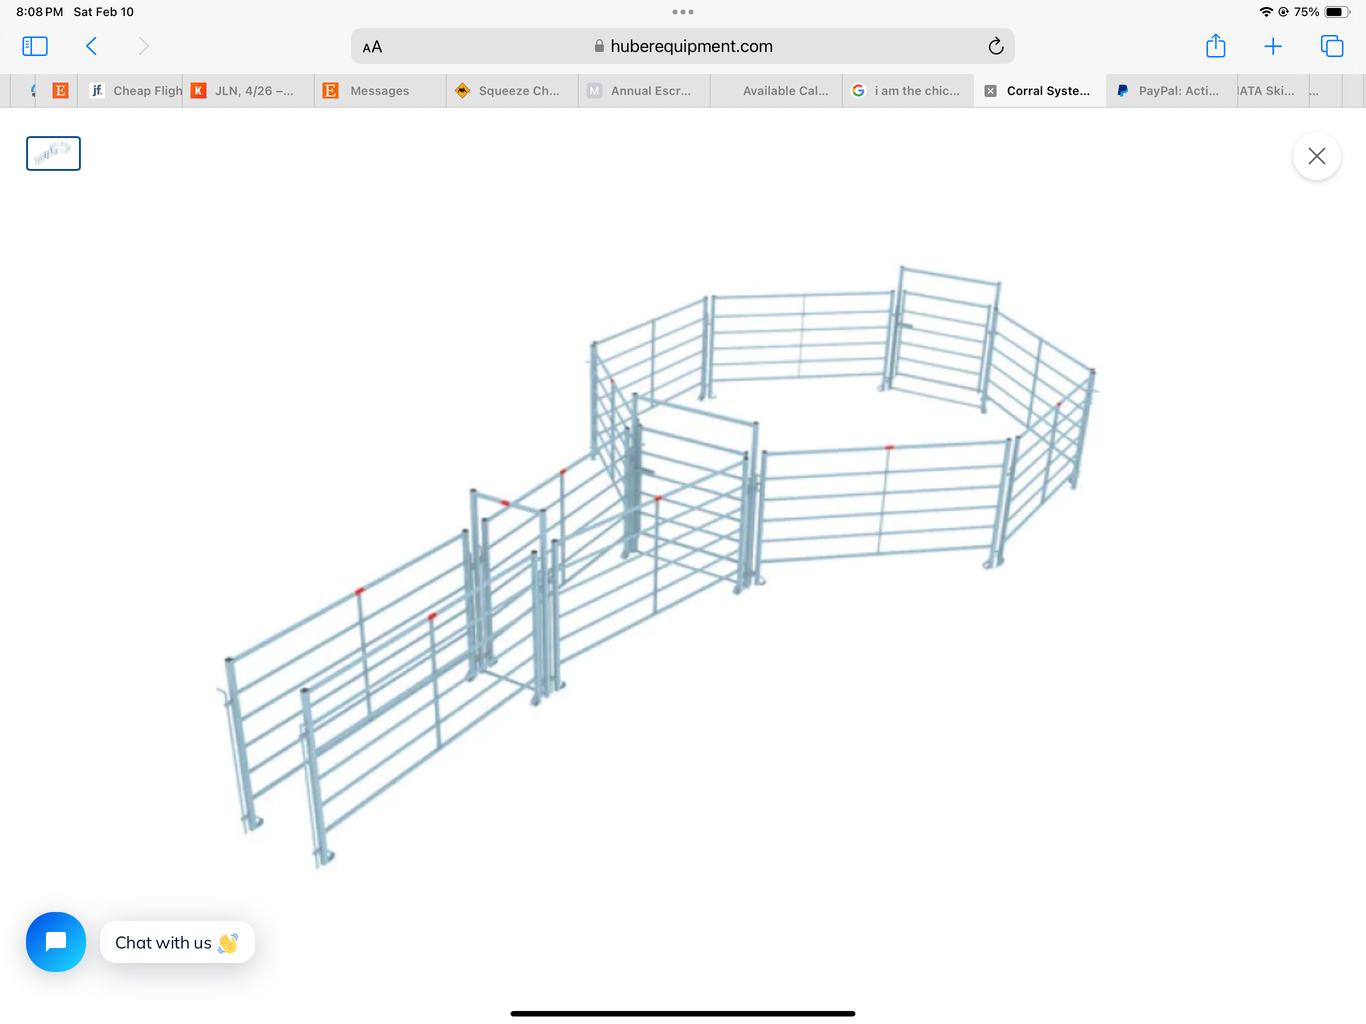
Task: Open the three-dot multitasking menu
Action: tap(683, 12)
